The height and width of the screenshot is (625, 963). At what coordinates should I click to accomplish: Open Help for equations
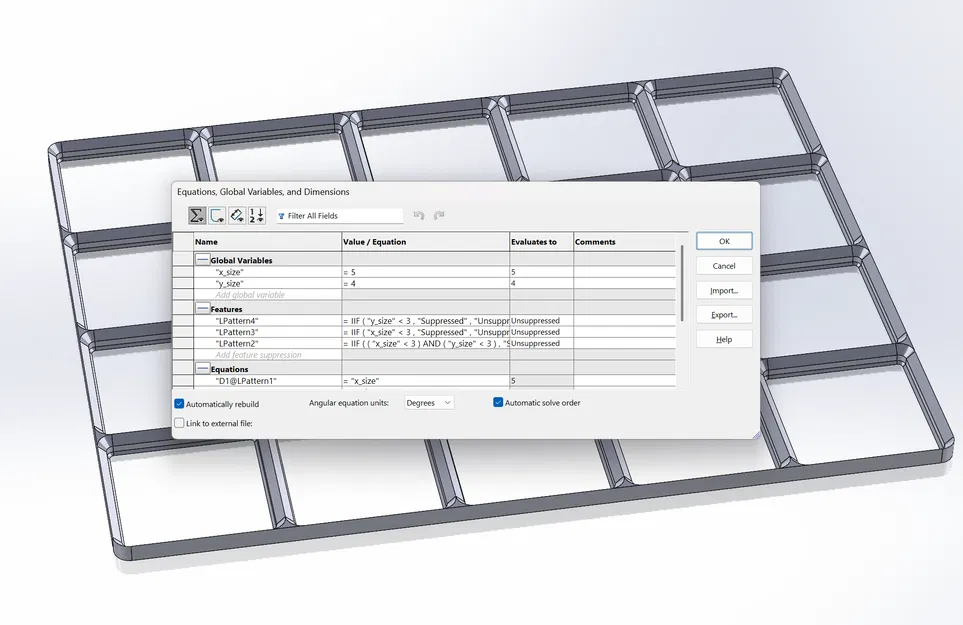click(723, 338)
